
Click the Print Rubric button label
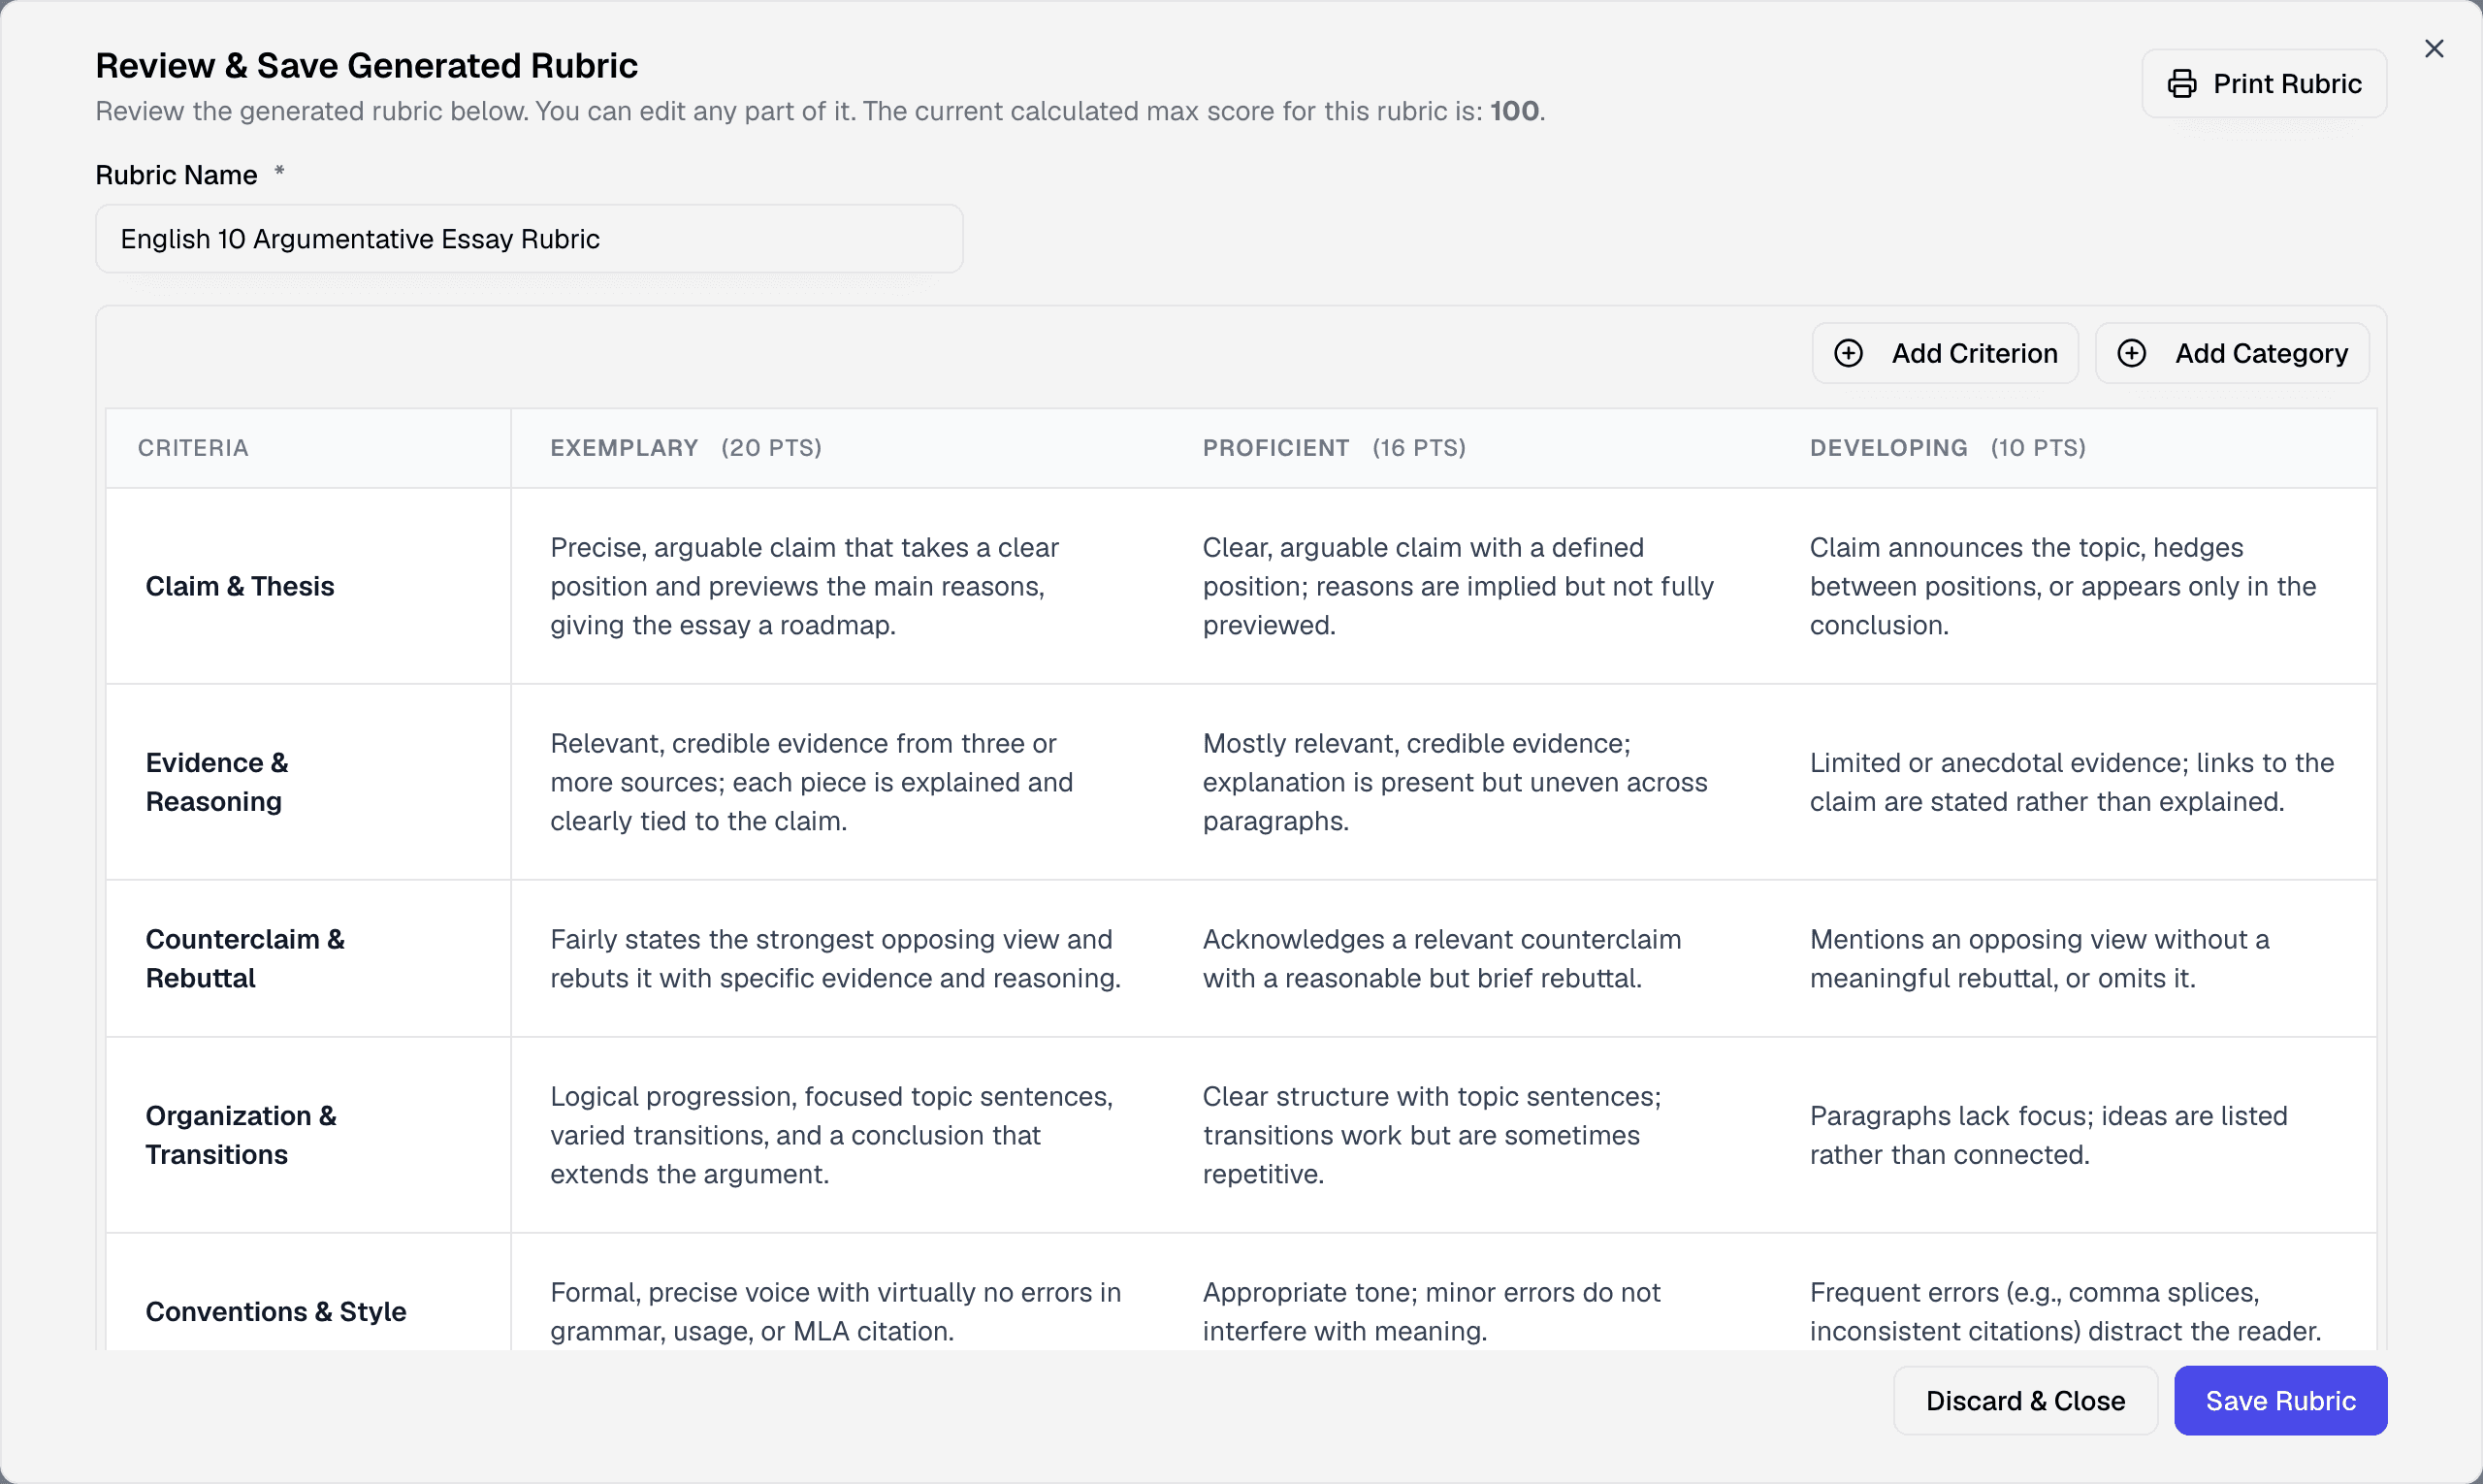coord(2287,84)
